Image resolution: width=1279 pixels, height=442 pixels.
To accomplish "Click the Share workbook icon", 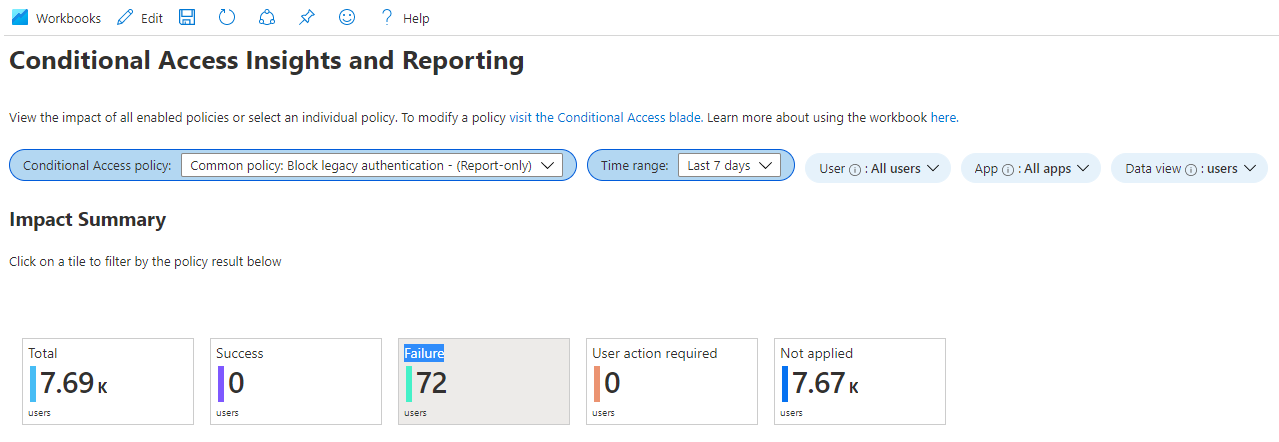I will (266, 18).
